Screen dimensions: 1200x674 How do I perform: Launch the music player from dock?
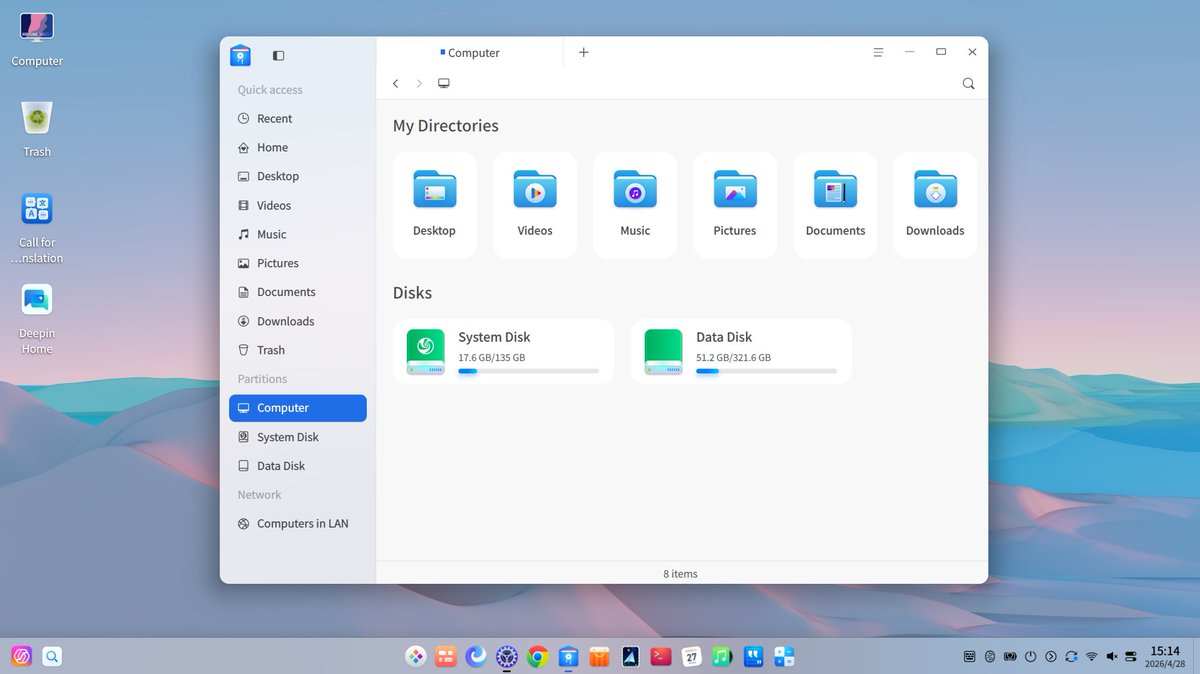[722, 656]
